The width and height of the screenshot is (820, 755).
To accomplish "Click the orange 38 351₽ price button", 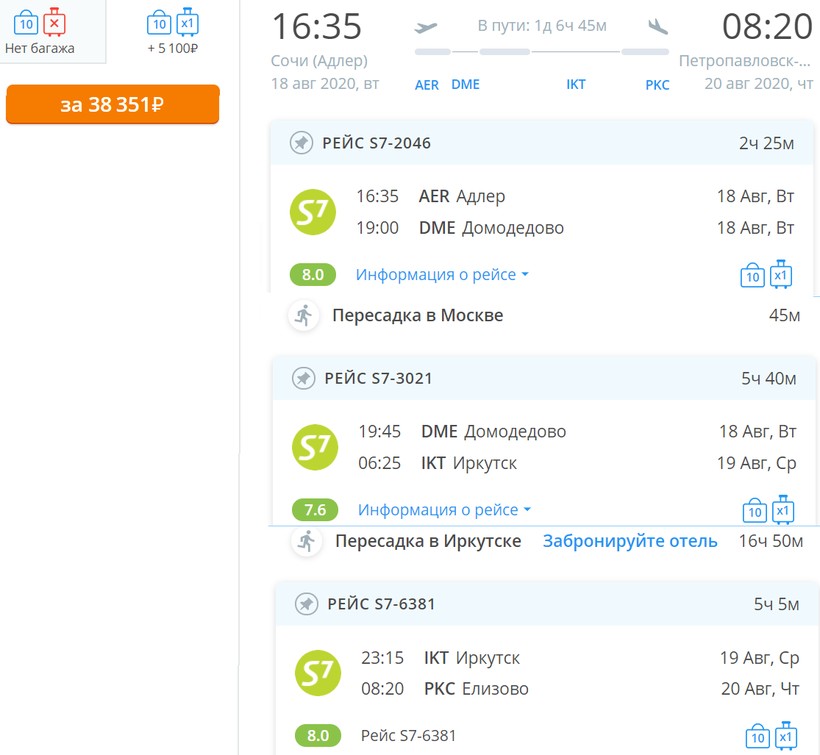I will point(112,105).
